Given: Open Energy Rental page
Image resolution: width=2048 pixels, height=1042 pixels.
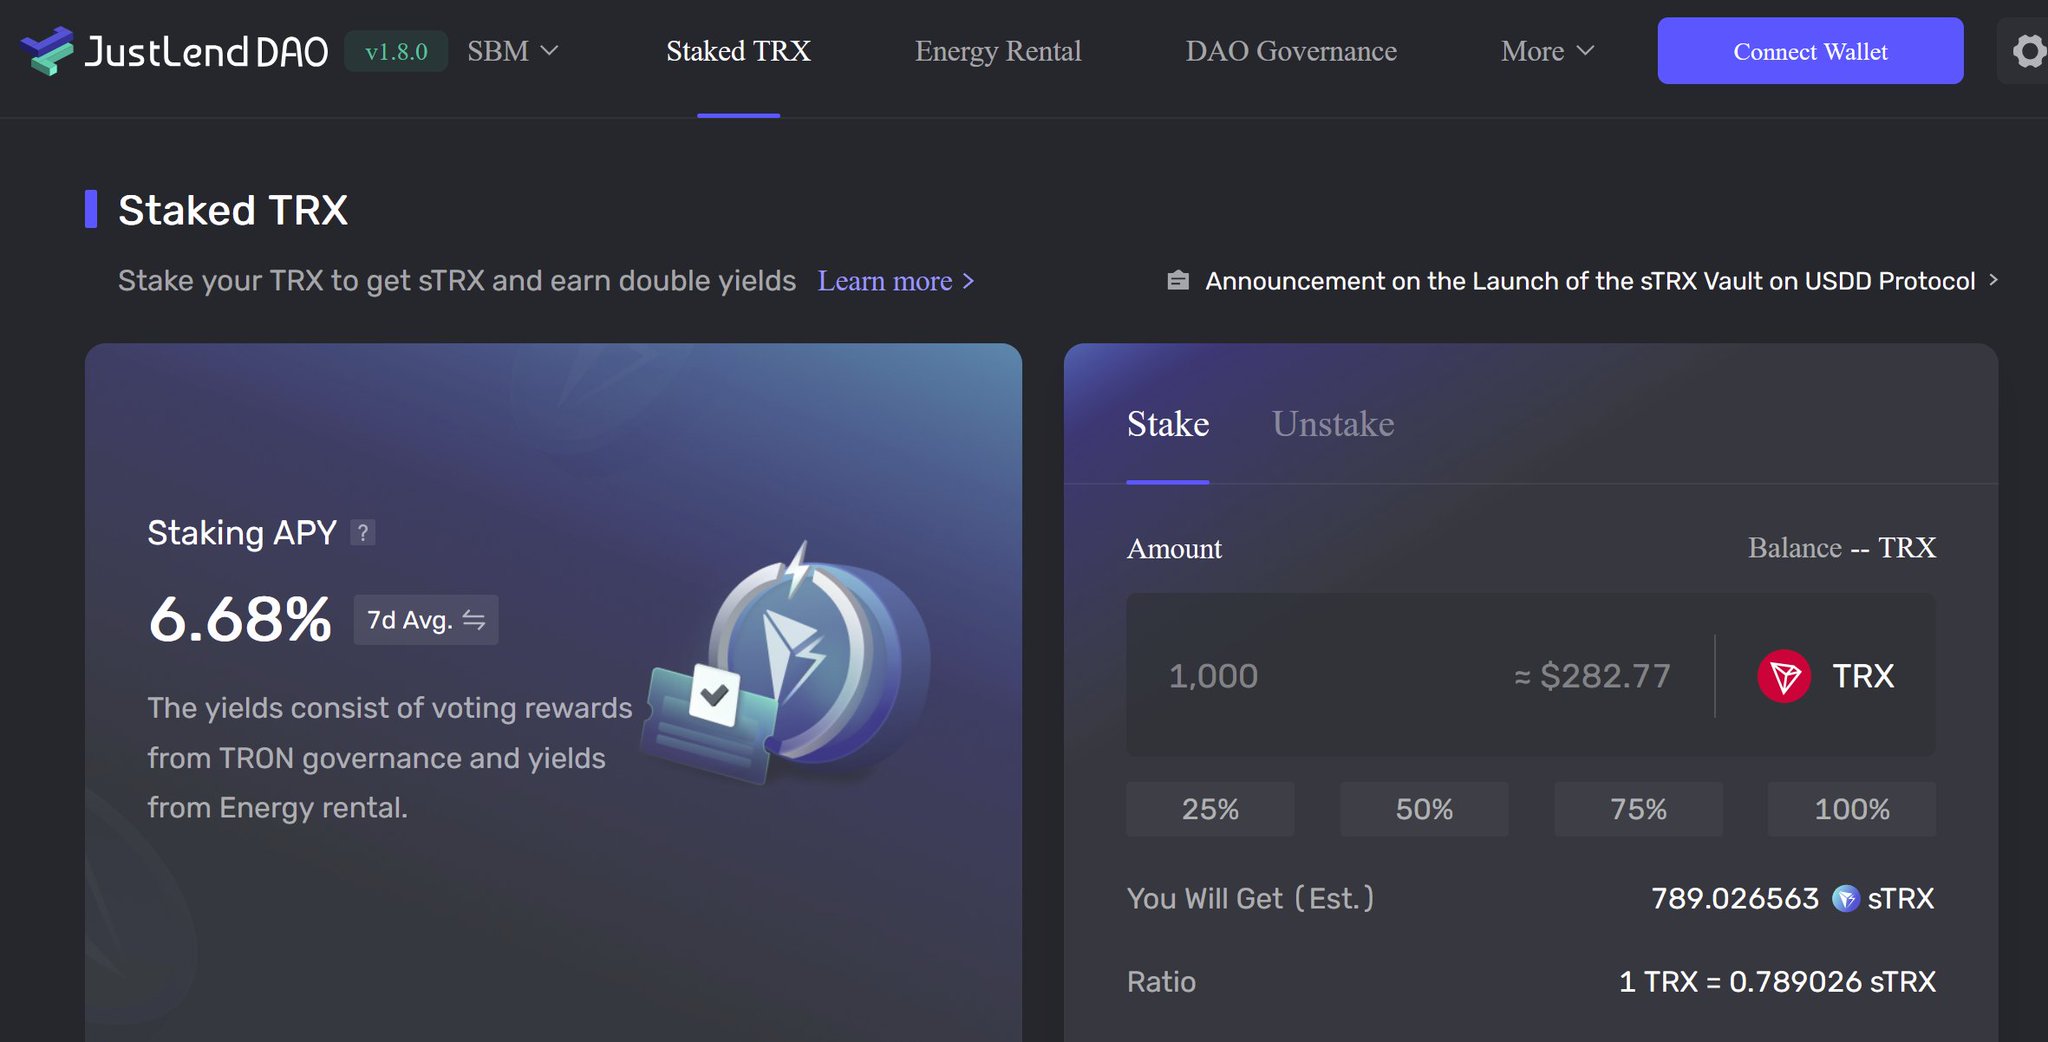Looking at the screenshot, I should (998, 51).
